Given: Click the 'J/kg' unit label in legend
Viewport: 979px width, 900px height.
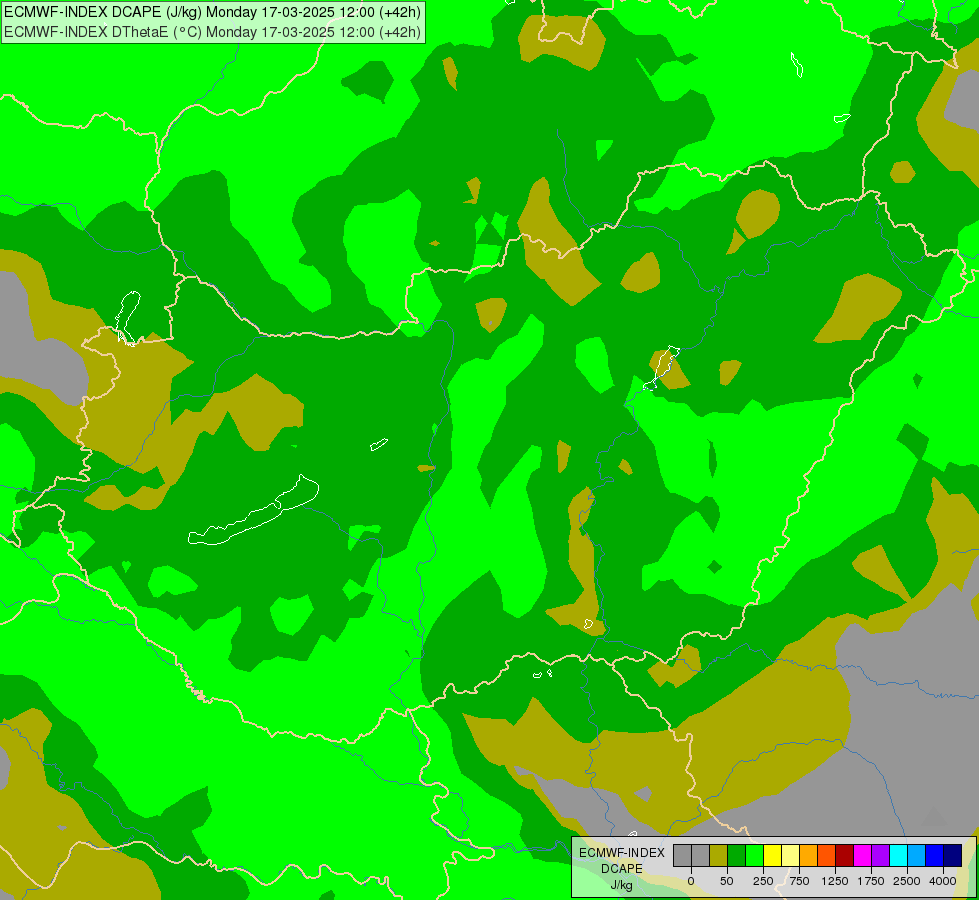Looking at the screenshot, I should [x=622, y=885].
